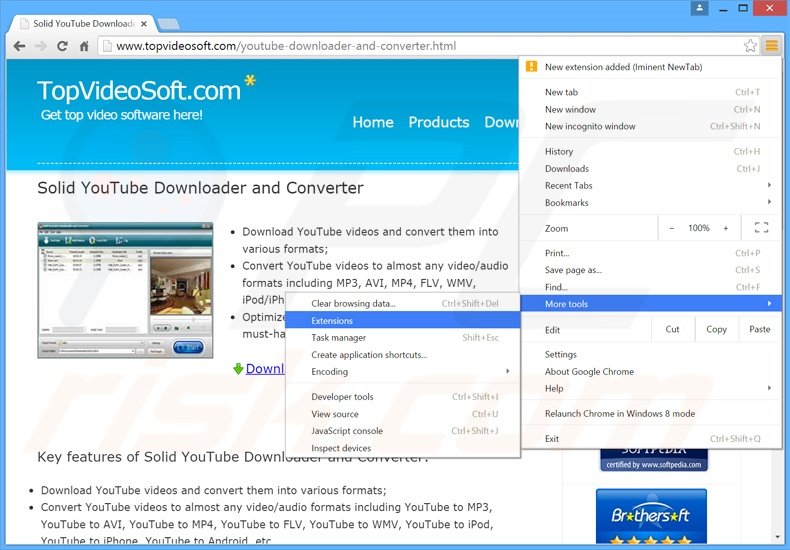
Task: Bookmark this page with the star icon
Action: pos(750,46)
